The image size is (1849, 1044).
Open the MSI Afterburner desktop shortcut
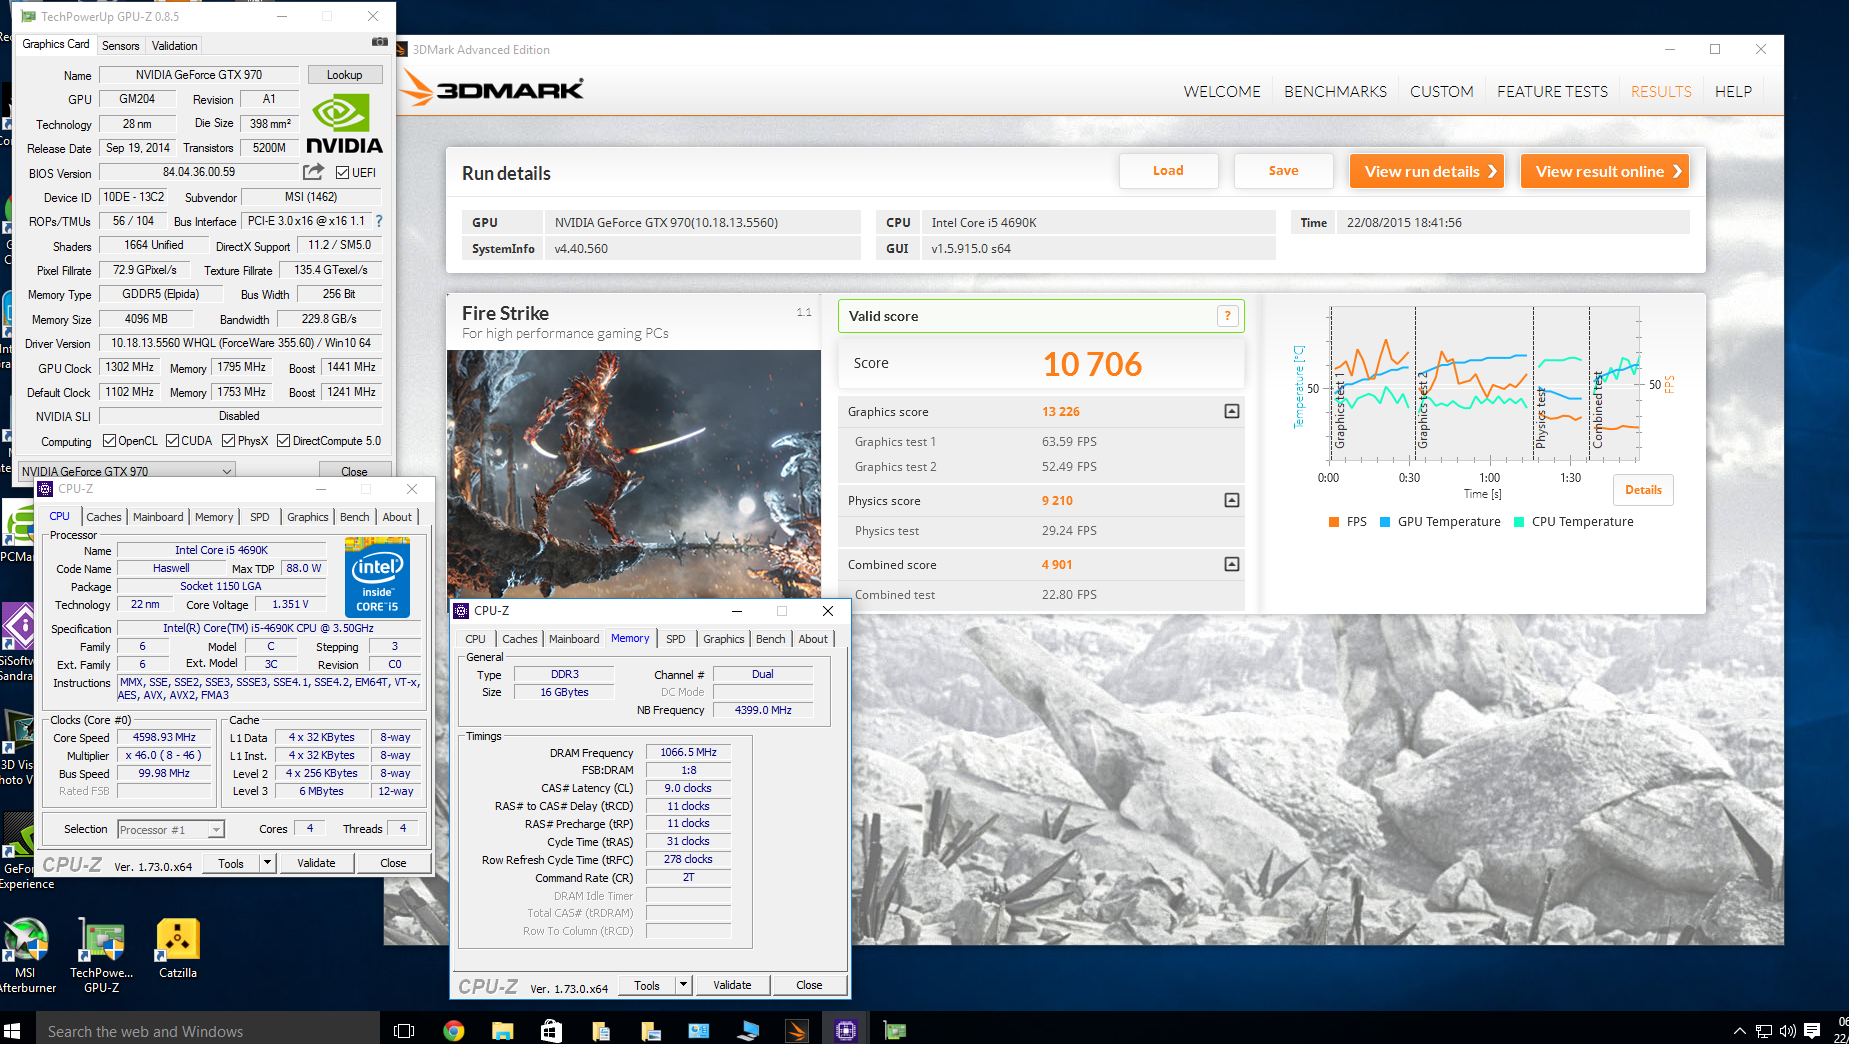[26, 955]
